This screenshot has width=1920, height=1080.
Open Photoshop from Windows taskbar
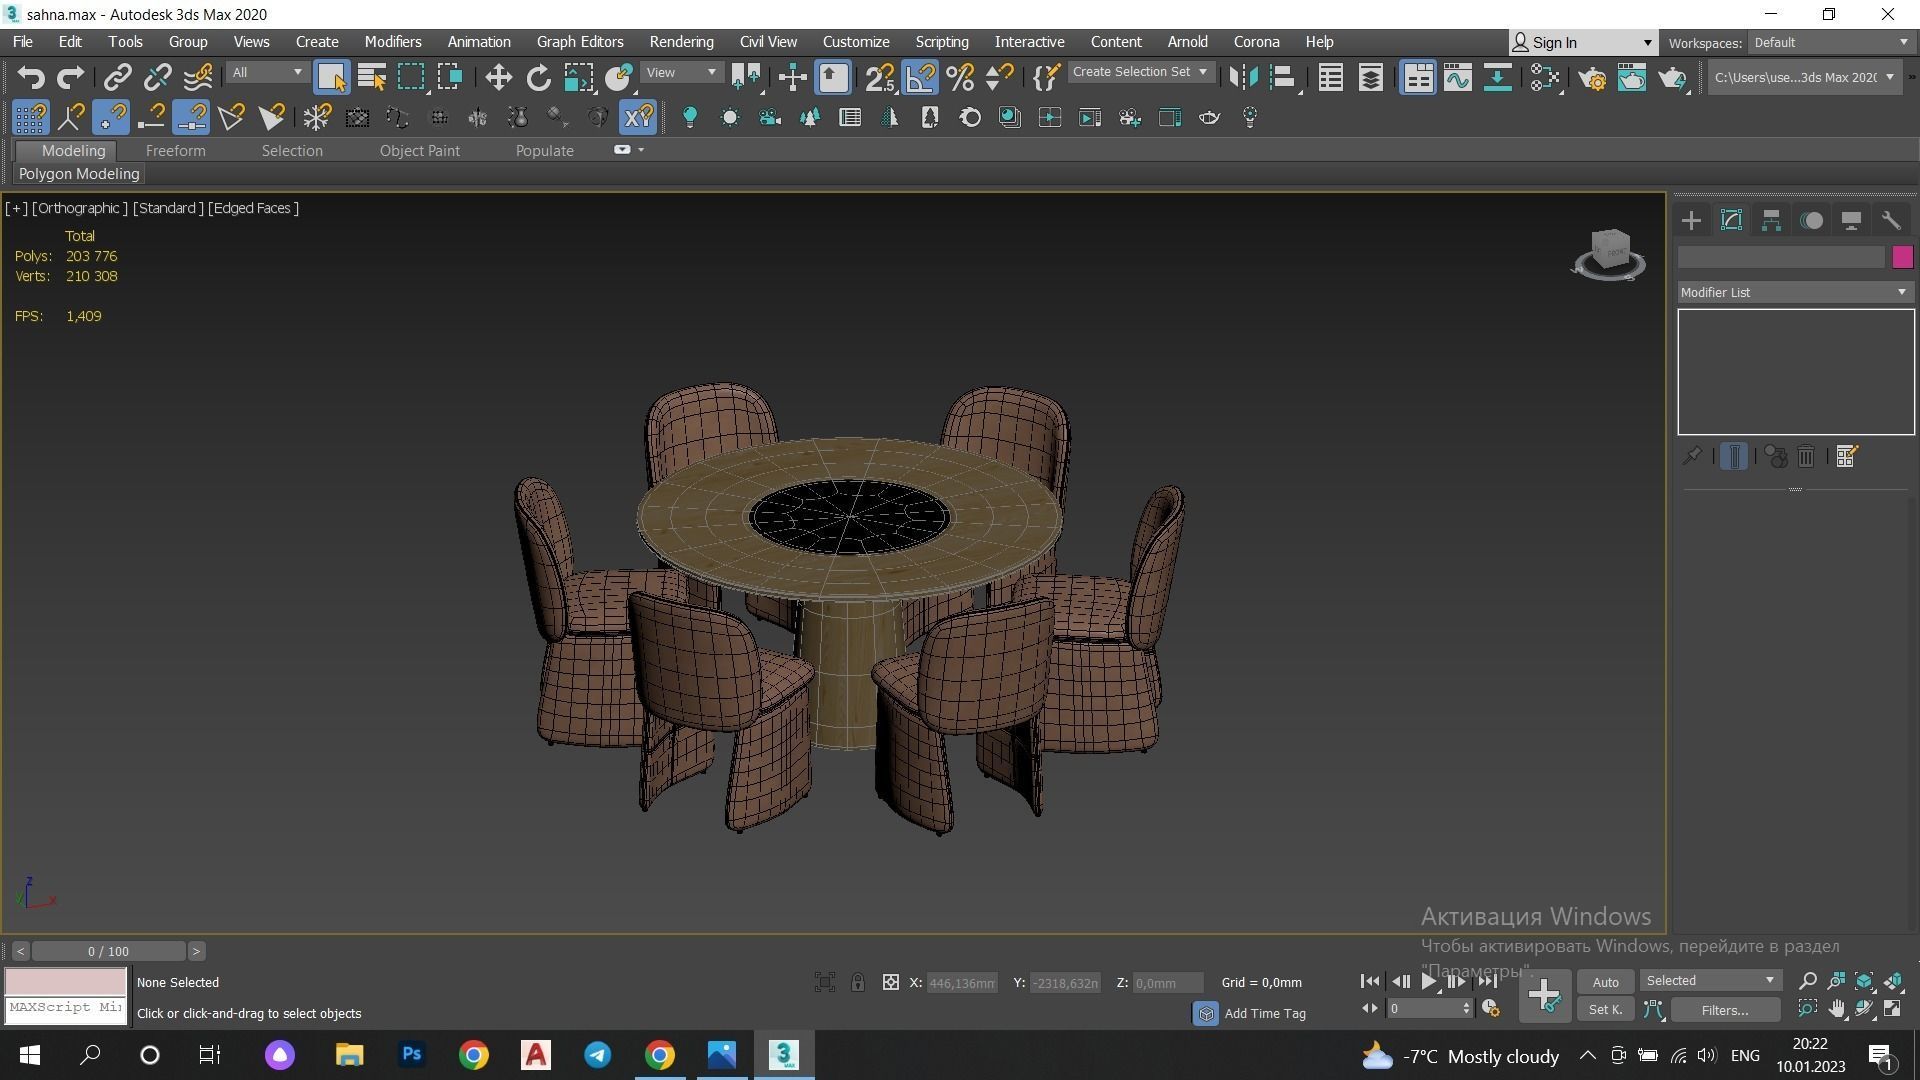[x=411, y=1055]
